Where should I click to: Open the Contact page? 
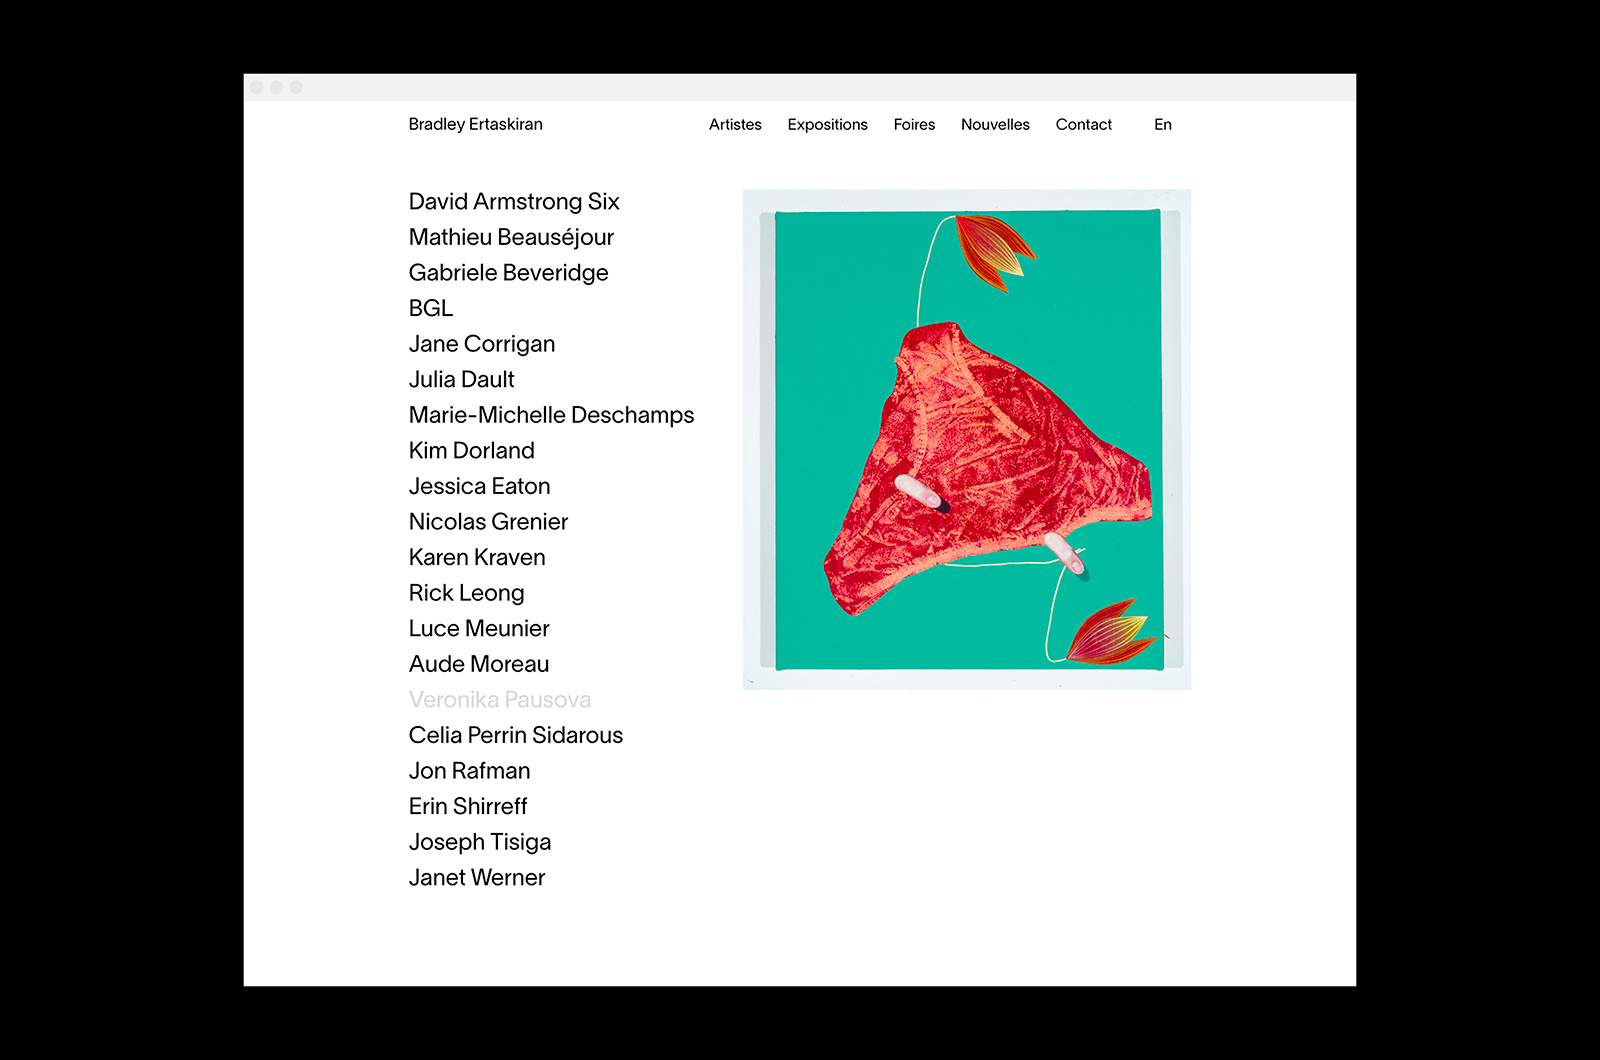pos(1083,124)
